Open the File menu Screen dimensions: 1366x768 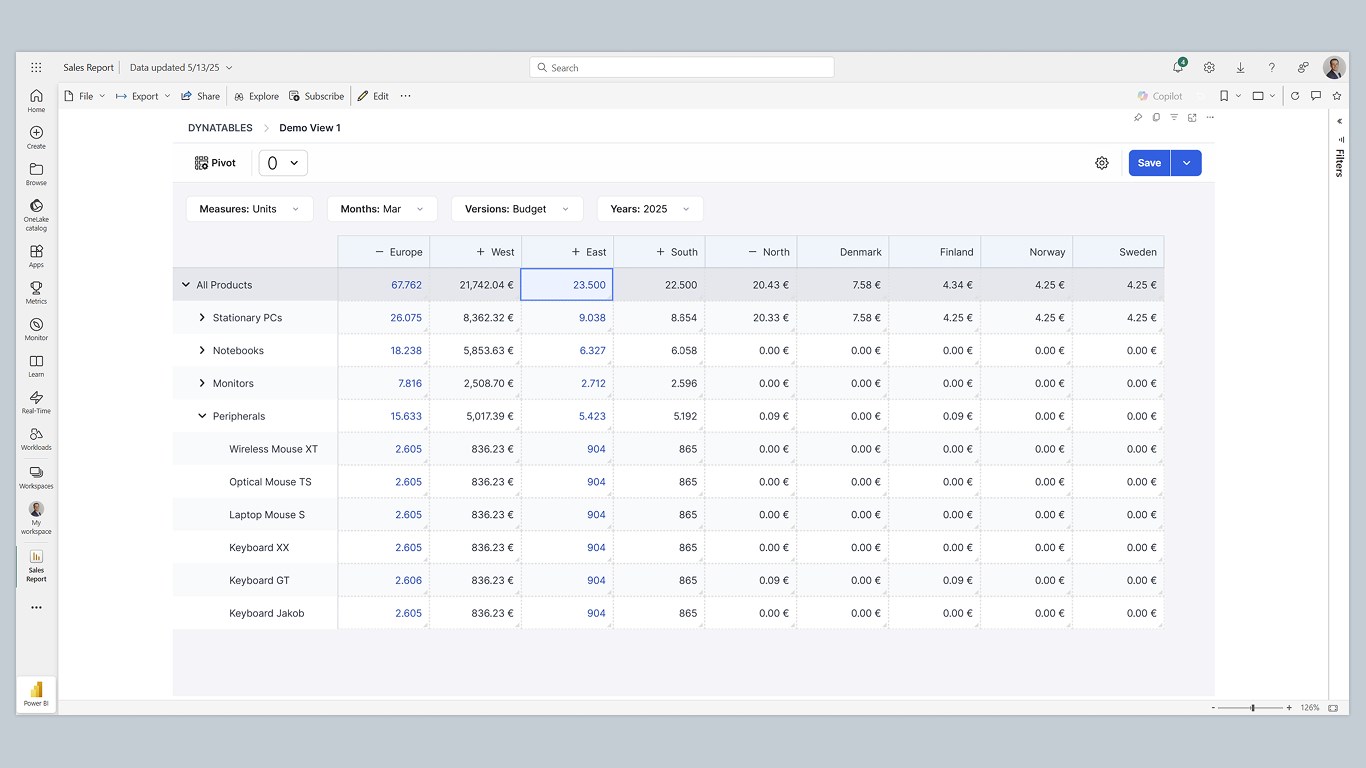click(x=84, y=96)
